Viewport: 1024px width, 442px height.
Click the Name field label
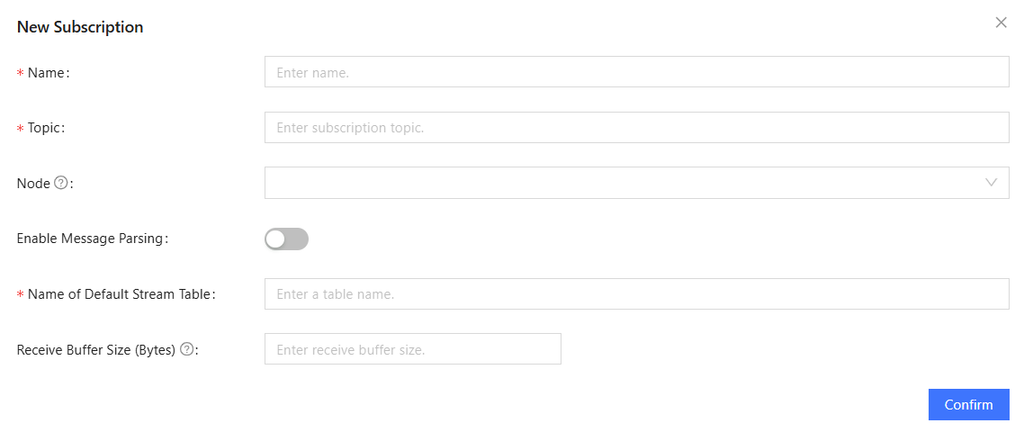point(46,73)
